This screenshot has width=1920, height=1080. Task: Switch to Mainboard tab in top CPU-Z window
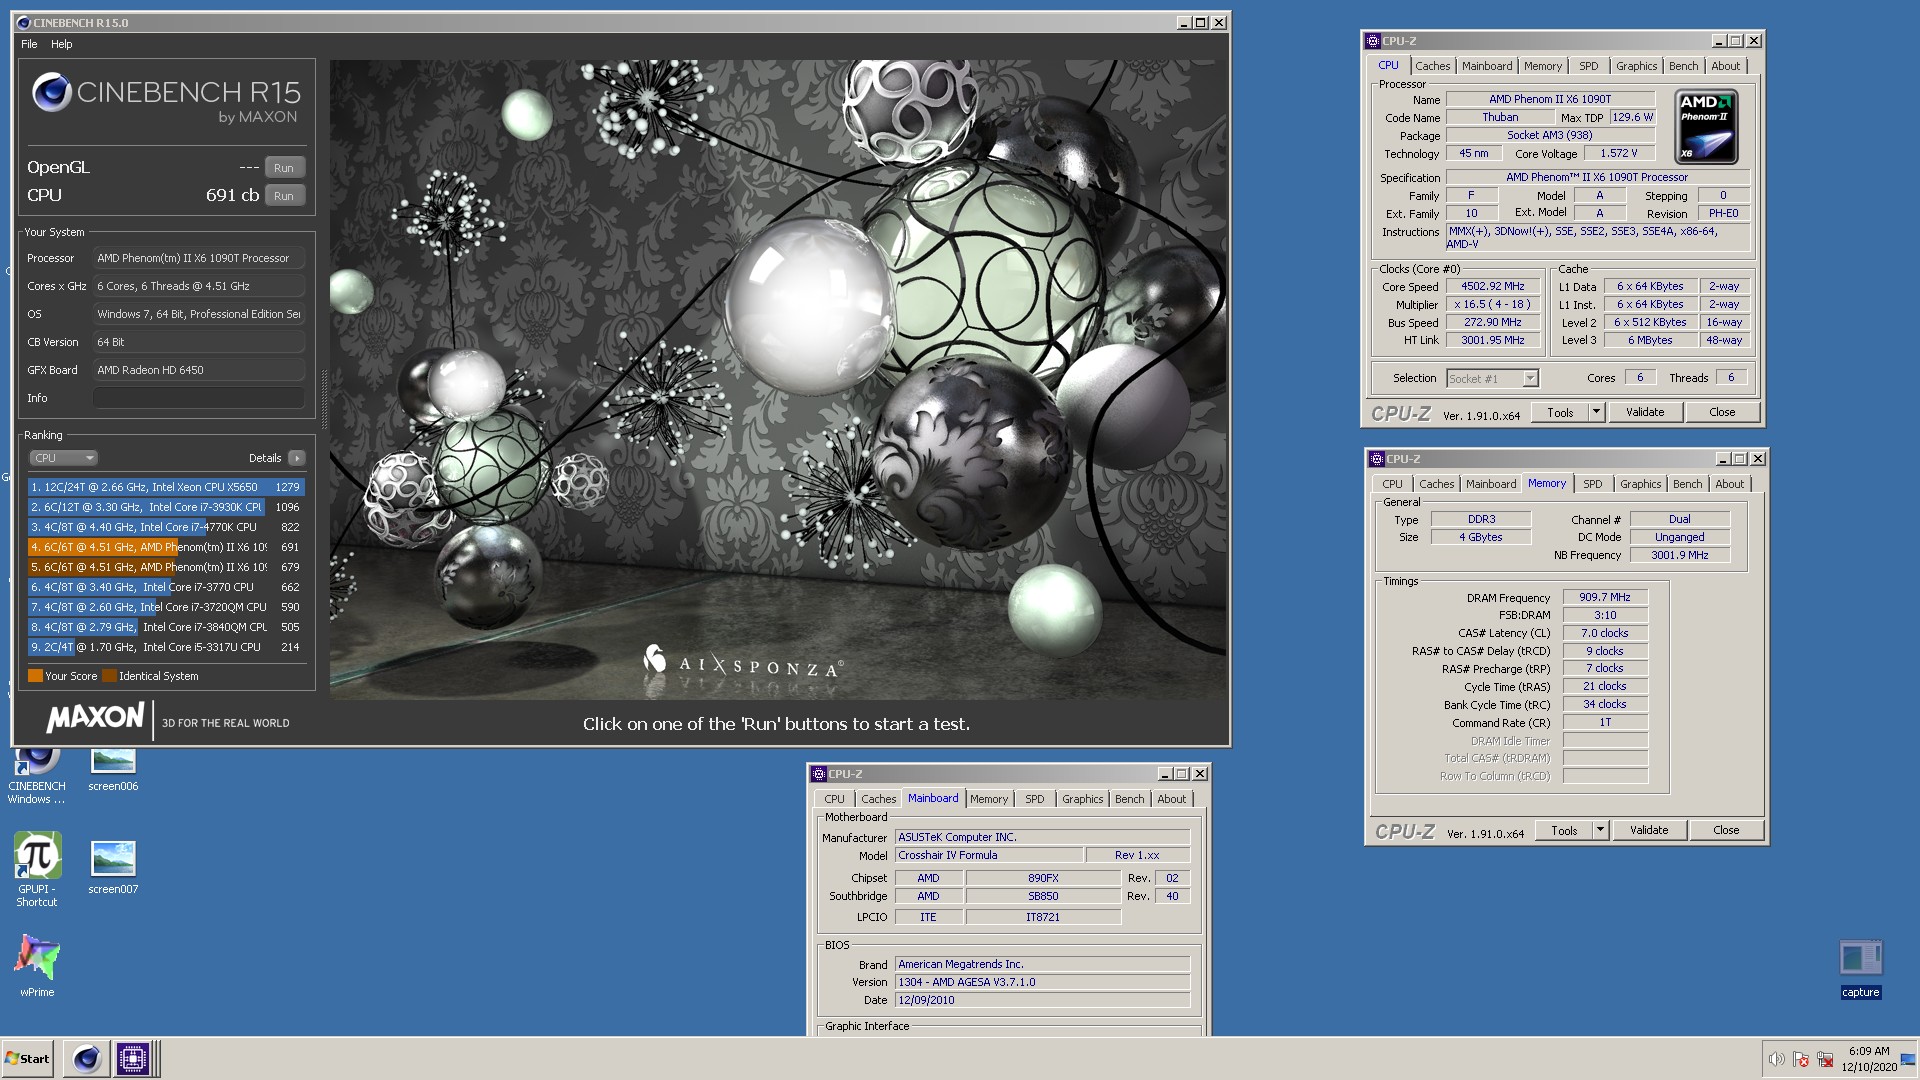(x=1487, y=66)
